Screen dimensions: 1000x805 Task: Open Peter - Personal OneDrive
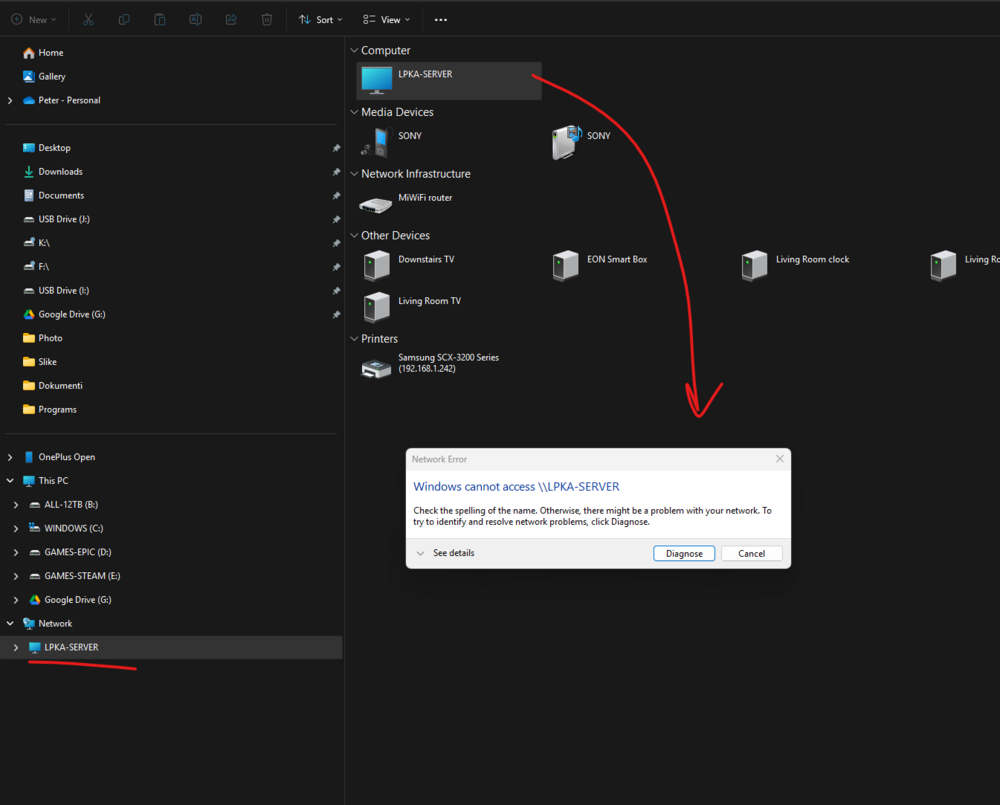(61, 100)
